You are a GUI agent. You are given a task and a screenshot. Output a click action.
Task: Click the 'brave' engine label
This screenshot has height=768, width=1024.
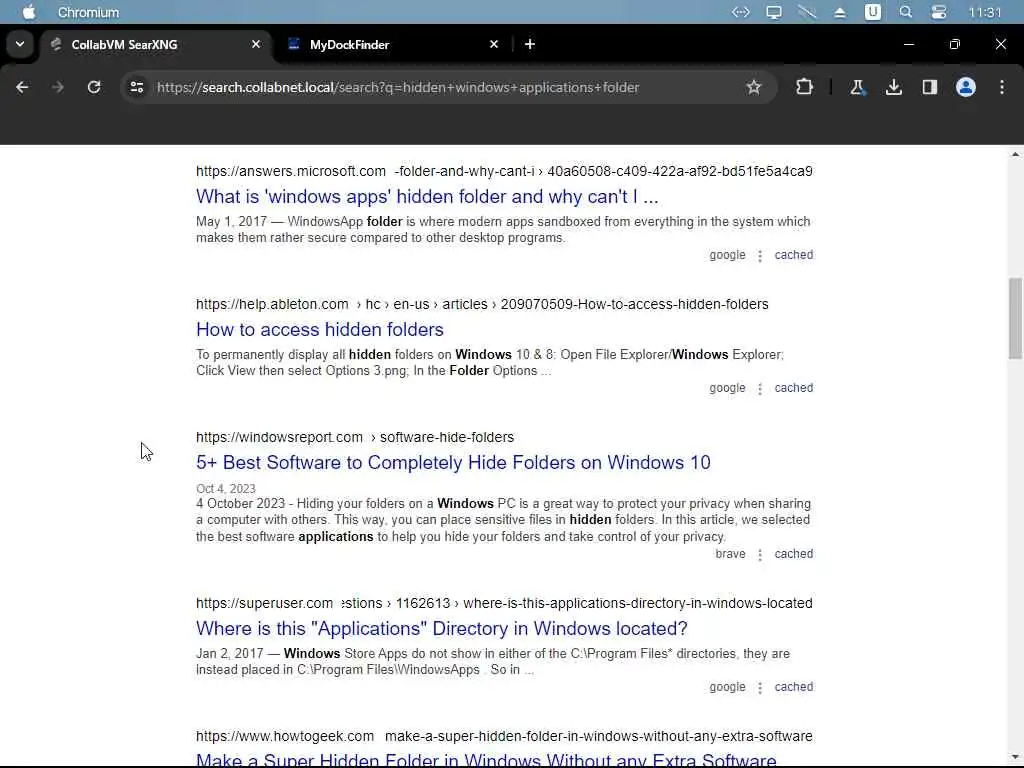(x=730, y=554)
